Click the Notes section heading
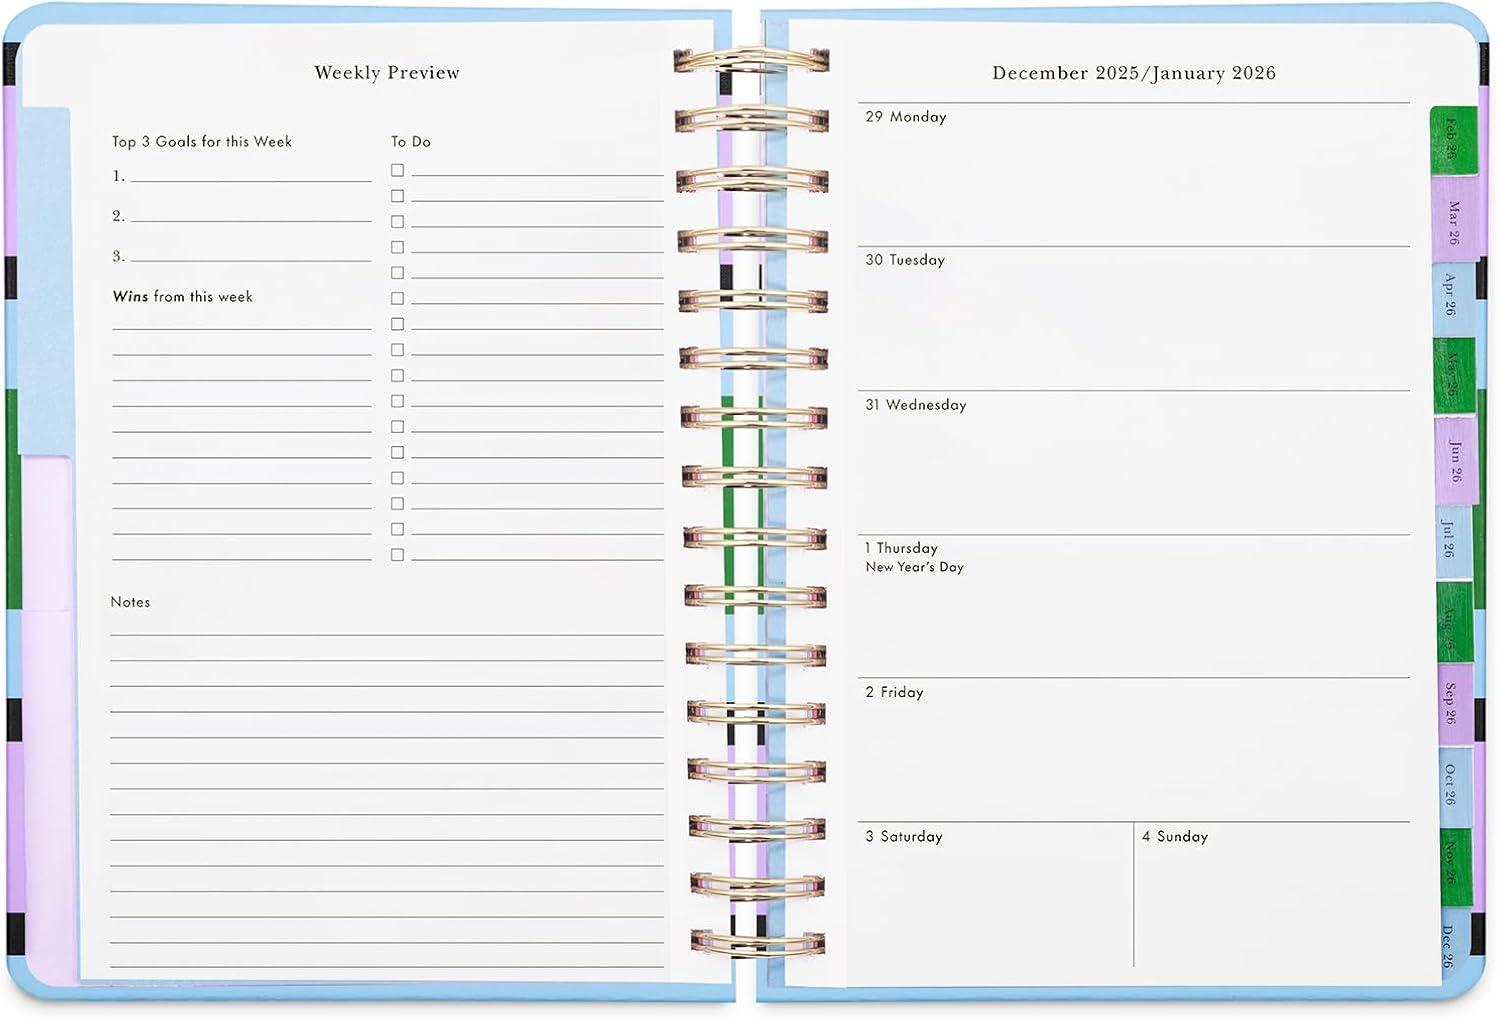This screenshot has width=1500, height=1020. (x=130, y=602)
